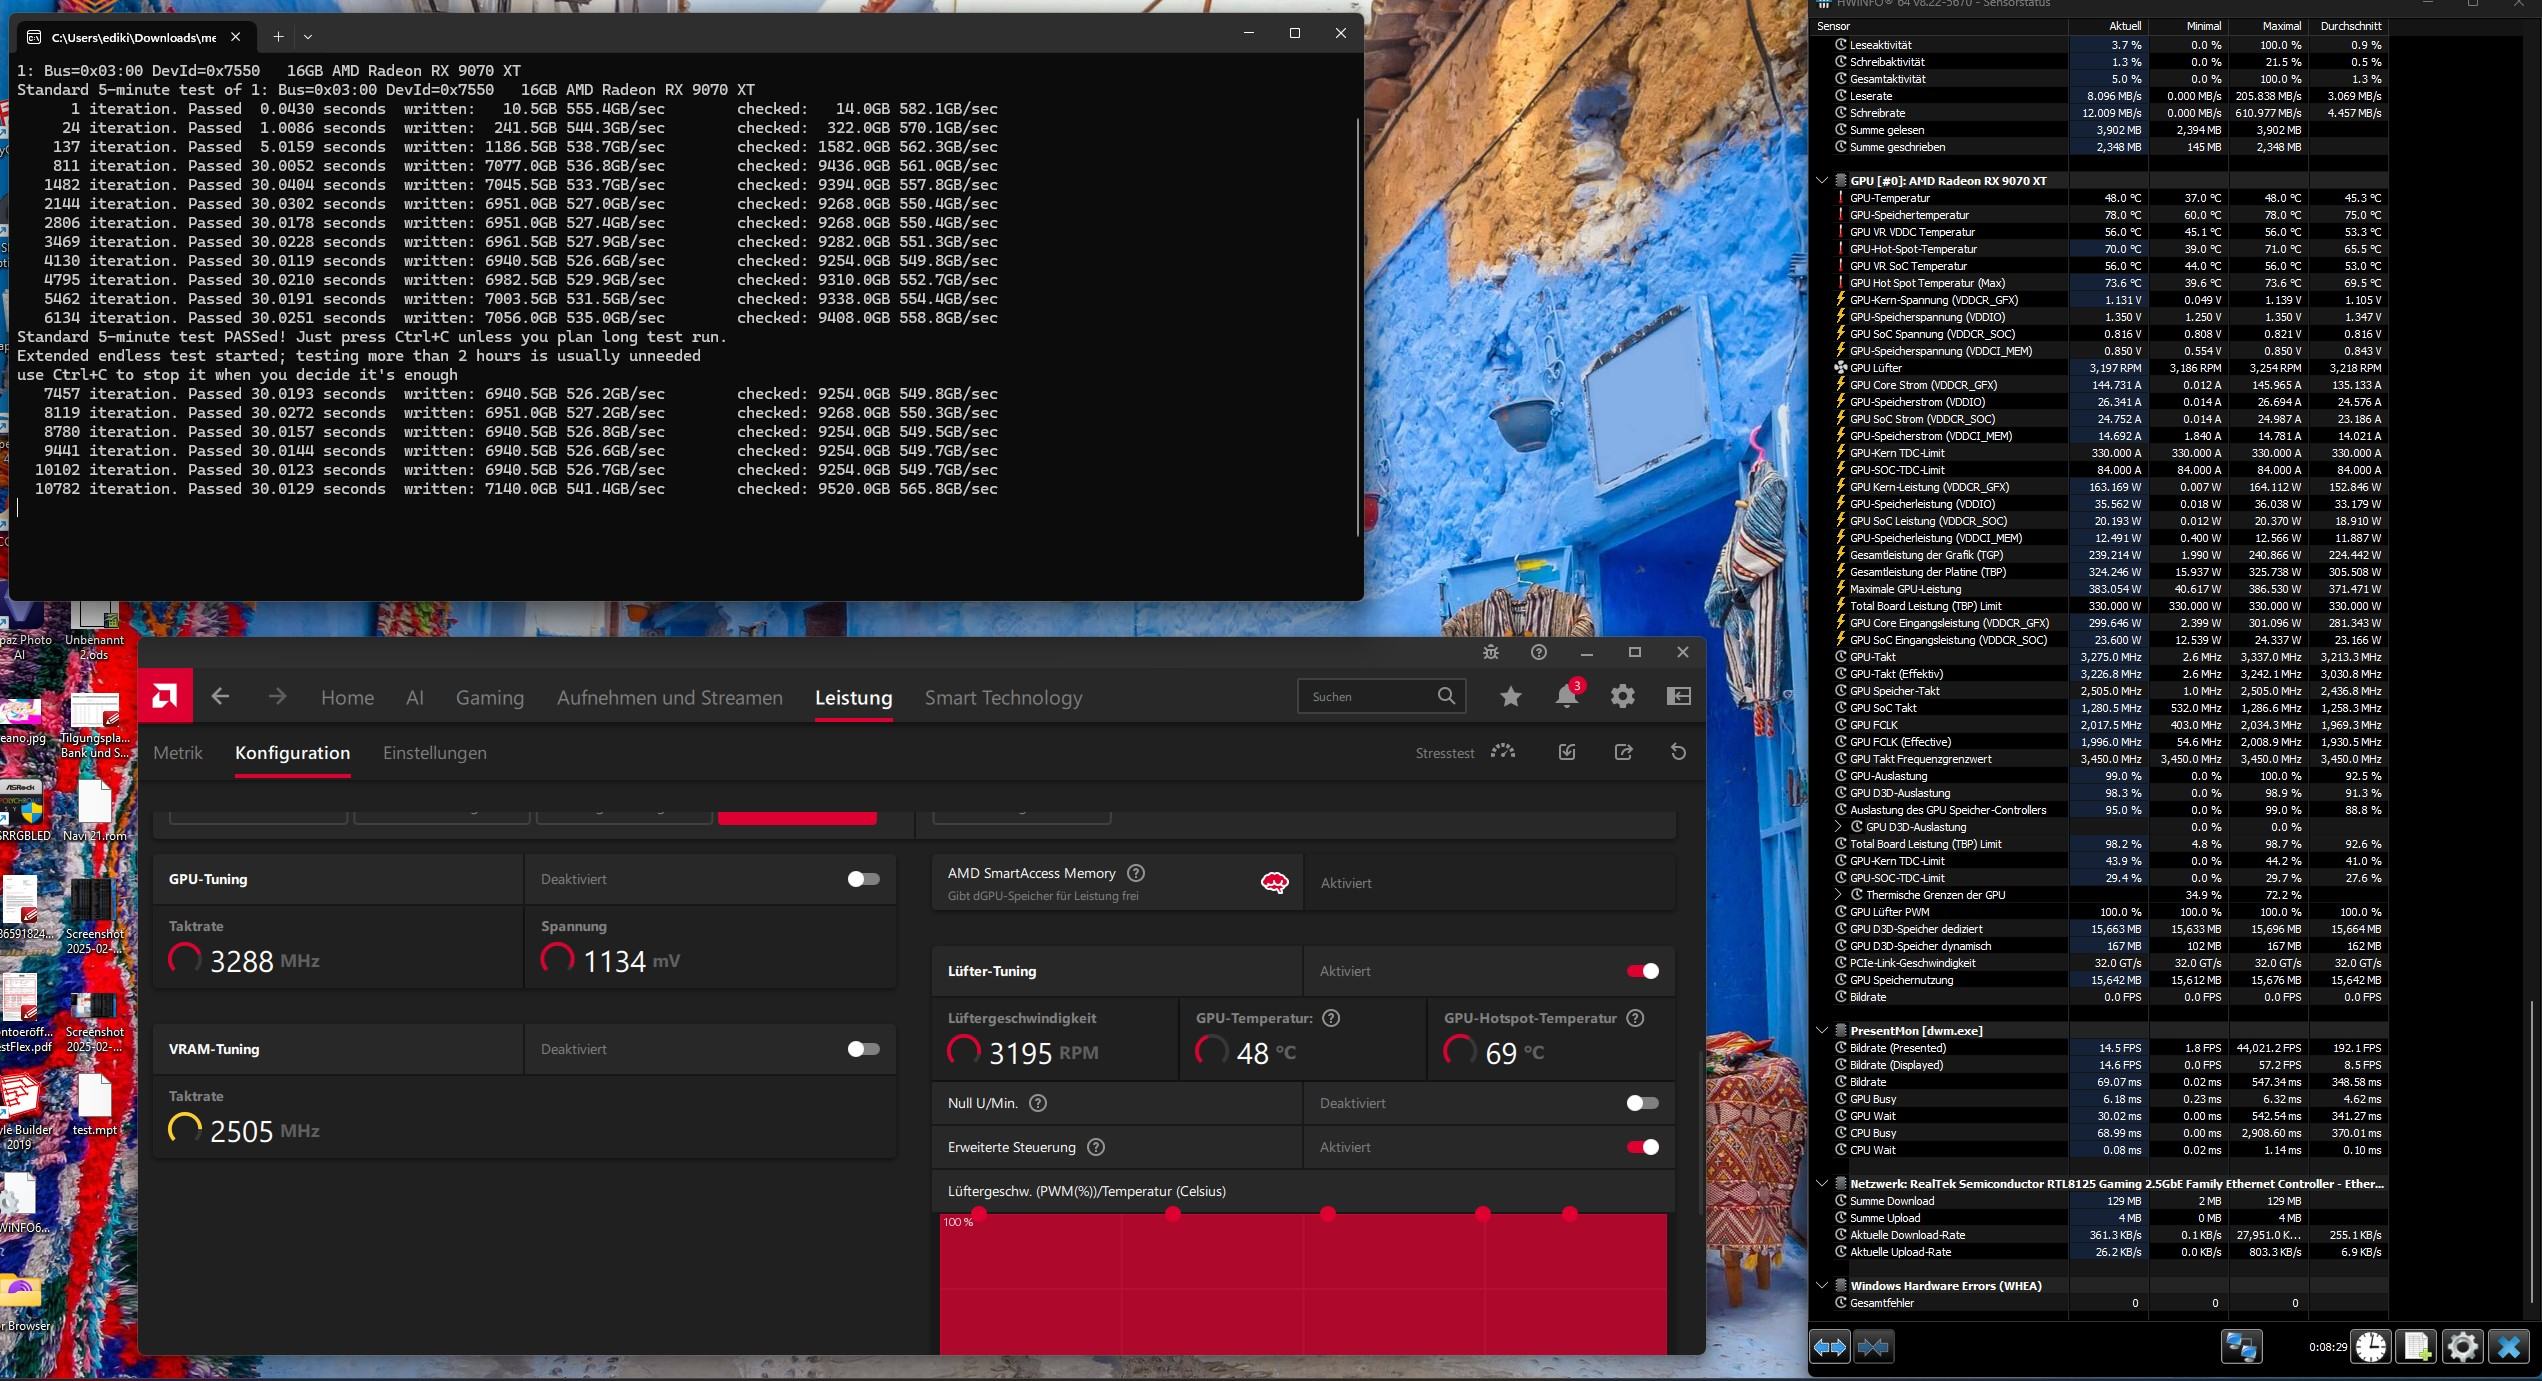Reset tuning settings with undo arrow
Screen dimensions: 2542x1381
[x=1678, y=752]
